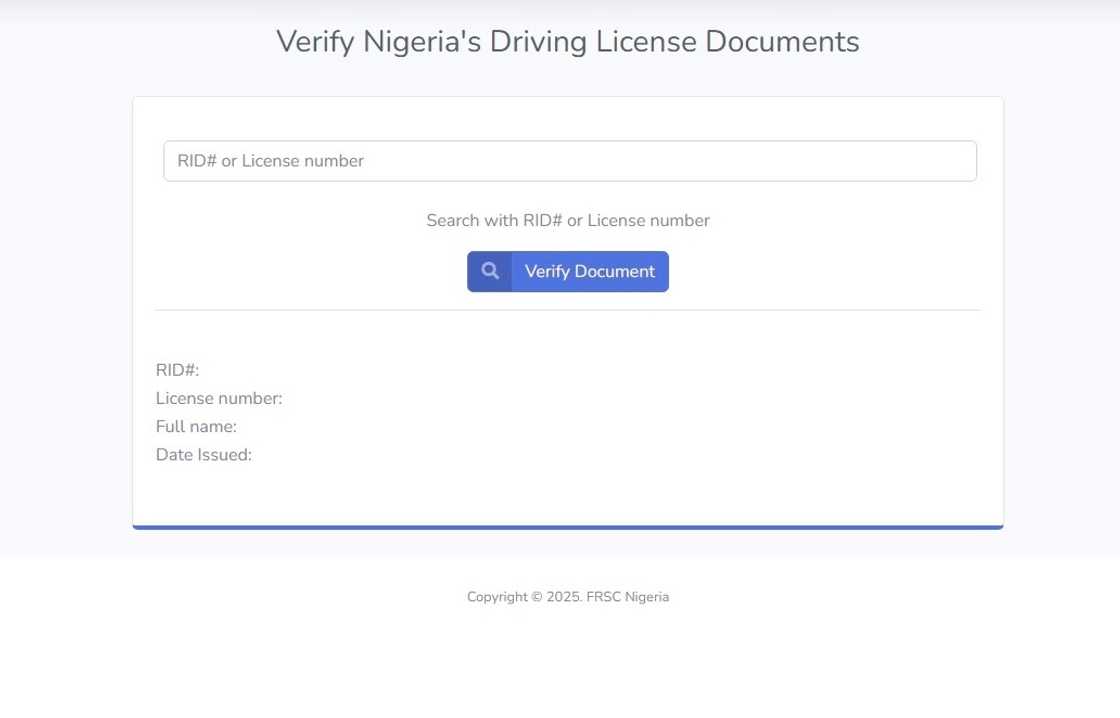1120x718 pixels.
Task: Select the License number result label
Action: click(219, 398)
